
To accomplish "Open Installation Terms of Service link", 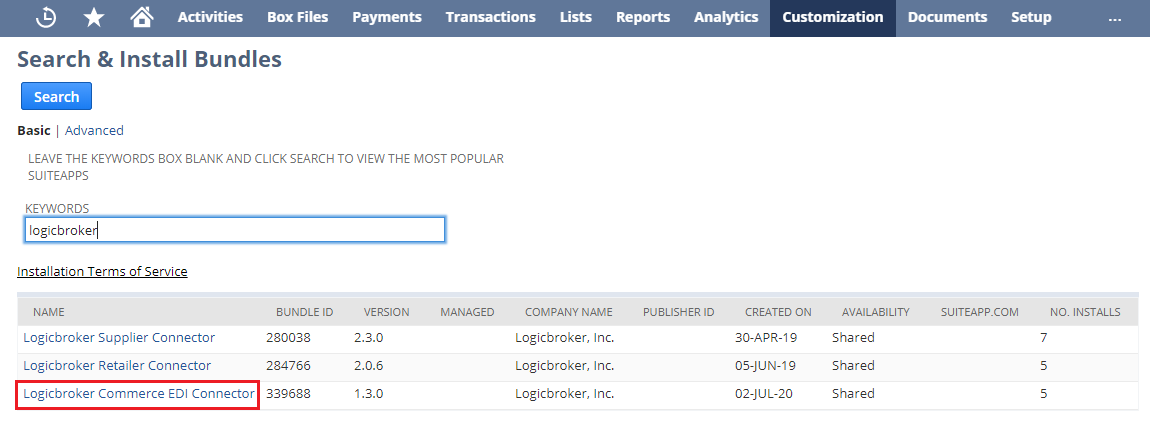I will point(102,271).
